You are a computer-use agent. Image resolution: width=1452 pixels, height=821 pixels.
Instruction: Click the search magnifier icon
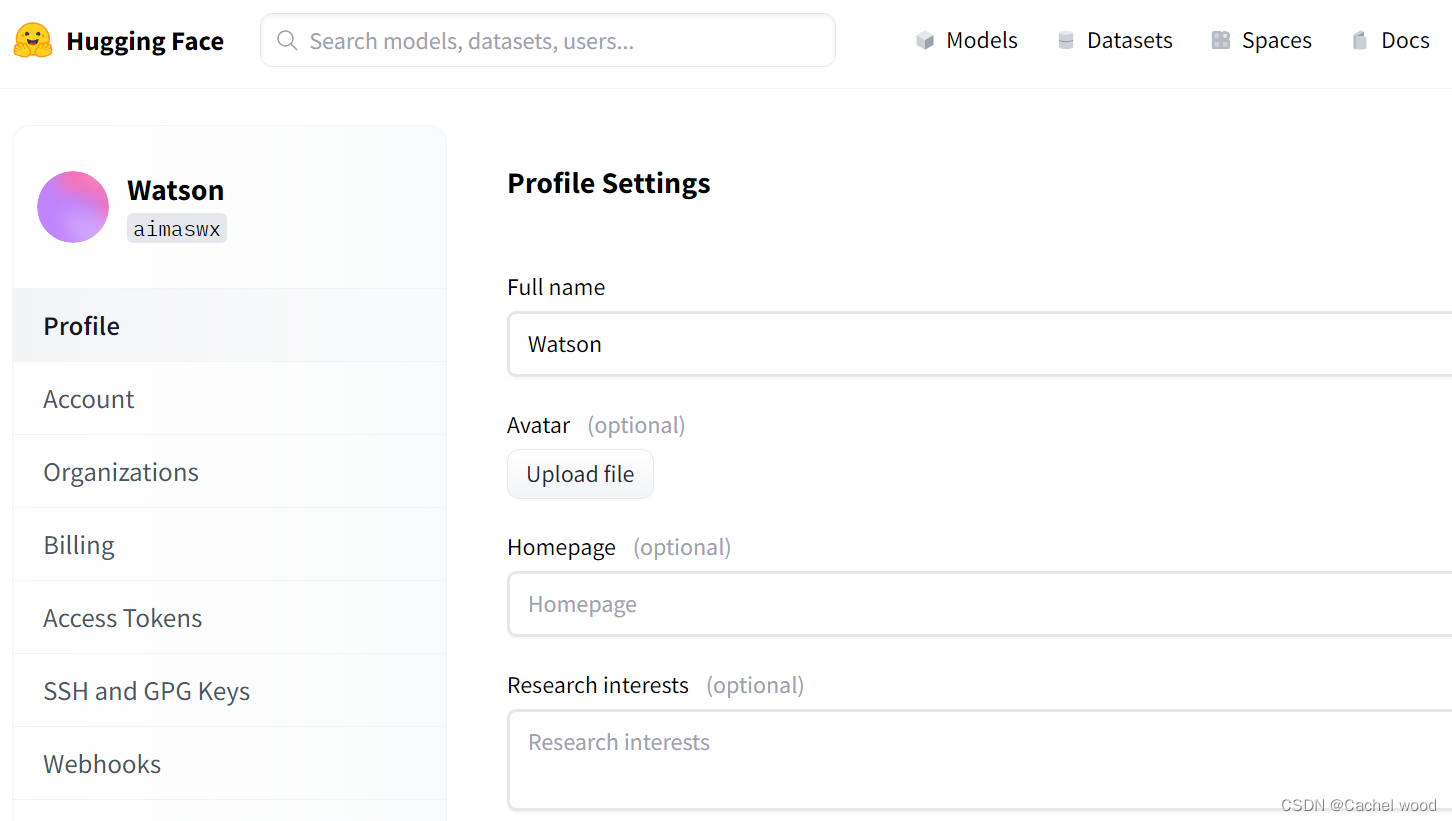click(x=287, y=41)
